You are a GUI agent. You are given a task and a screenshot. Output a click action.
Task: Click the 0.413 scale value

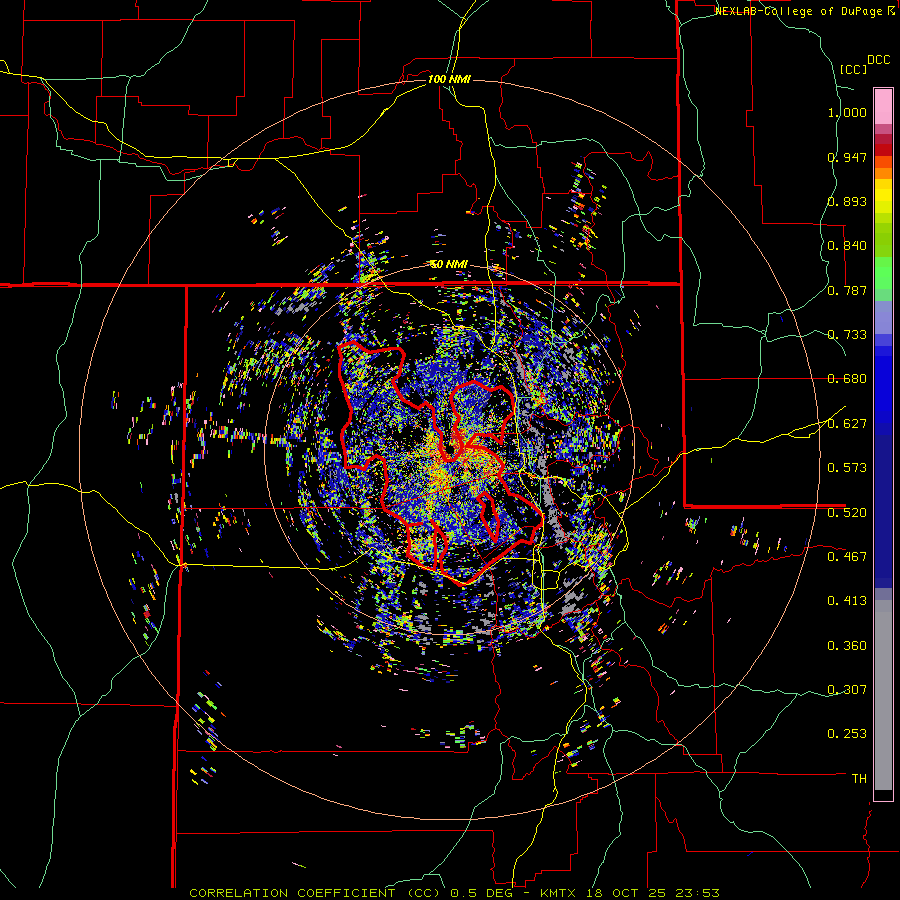[x=847, y=601]
